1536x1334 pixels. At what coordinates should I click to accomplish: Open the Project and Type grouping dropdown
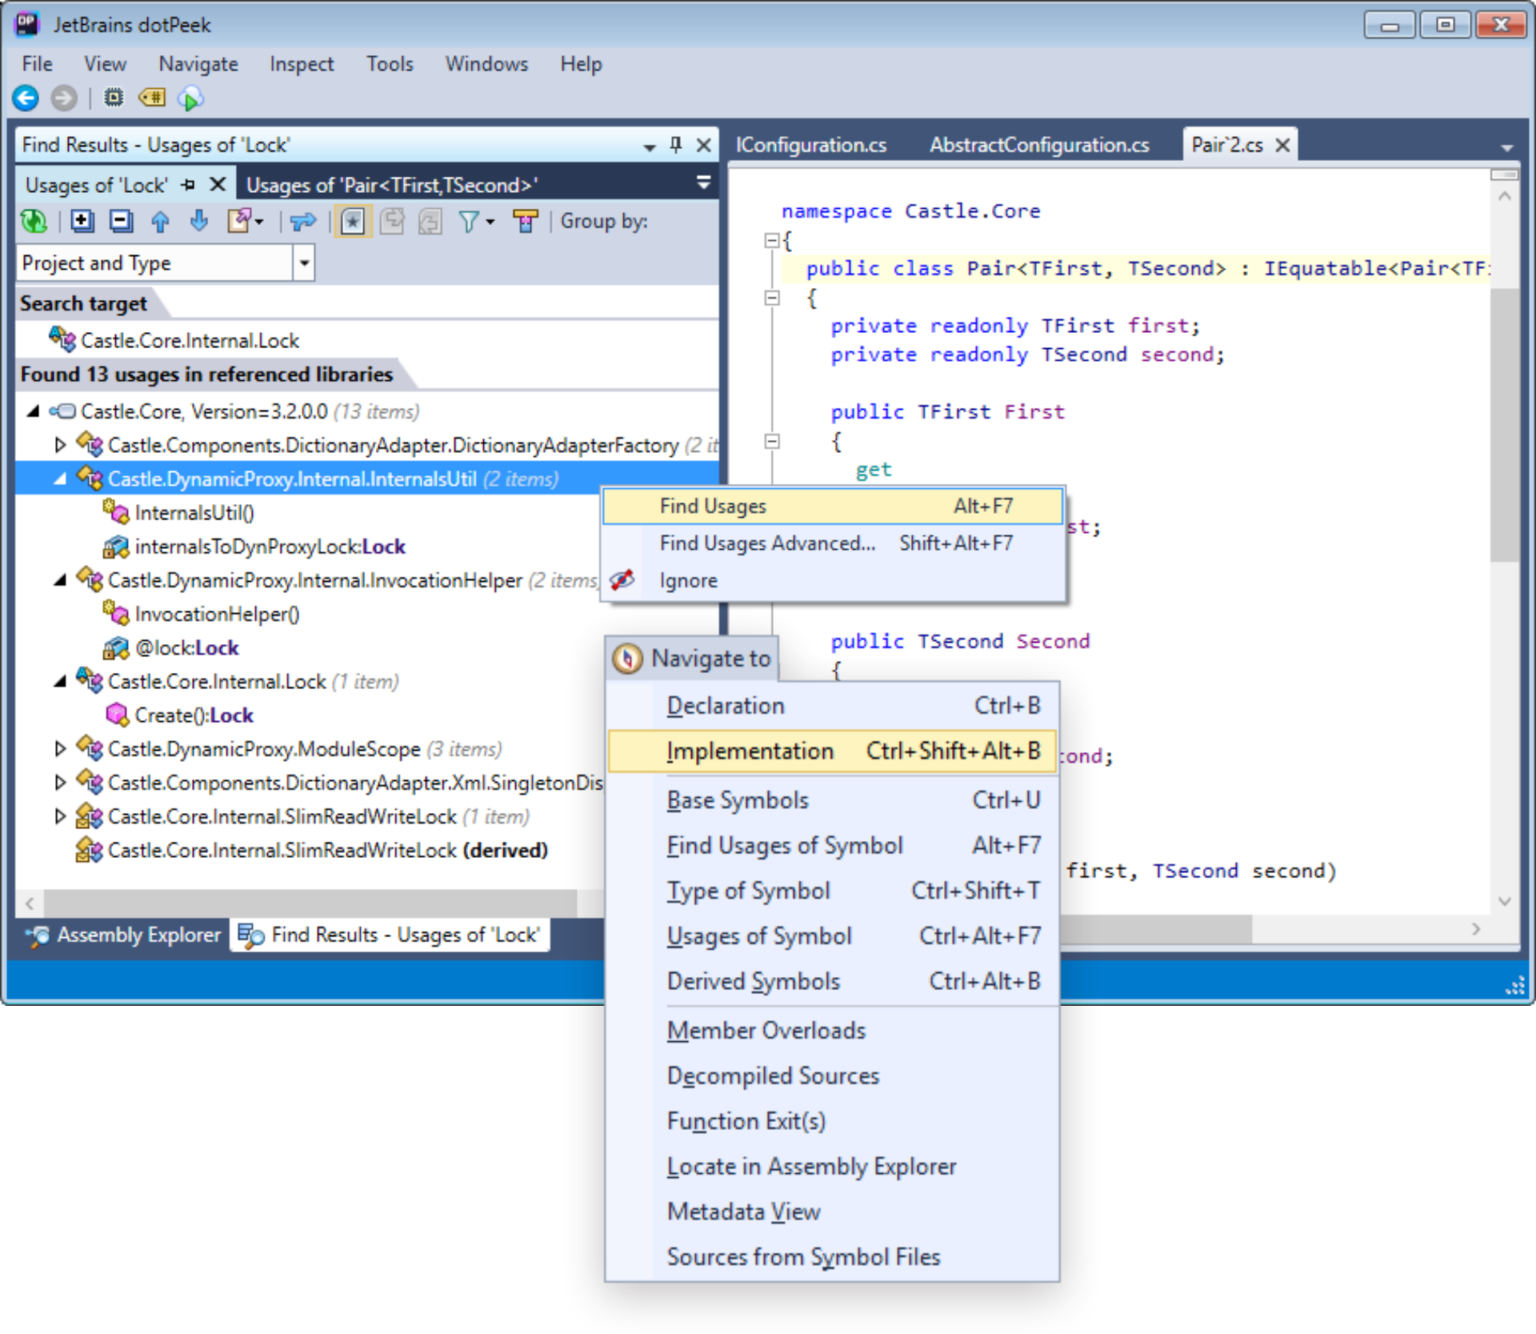coord(303,262)
